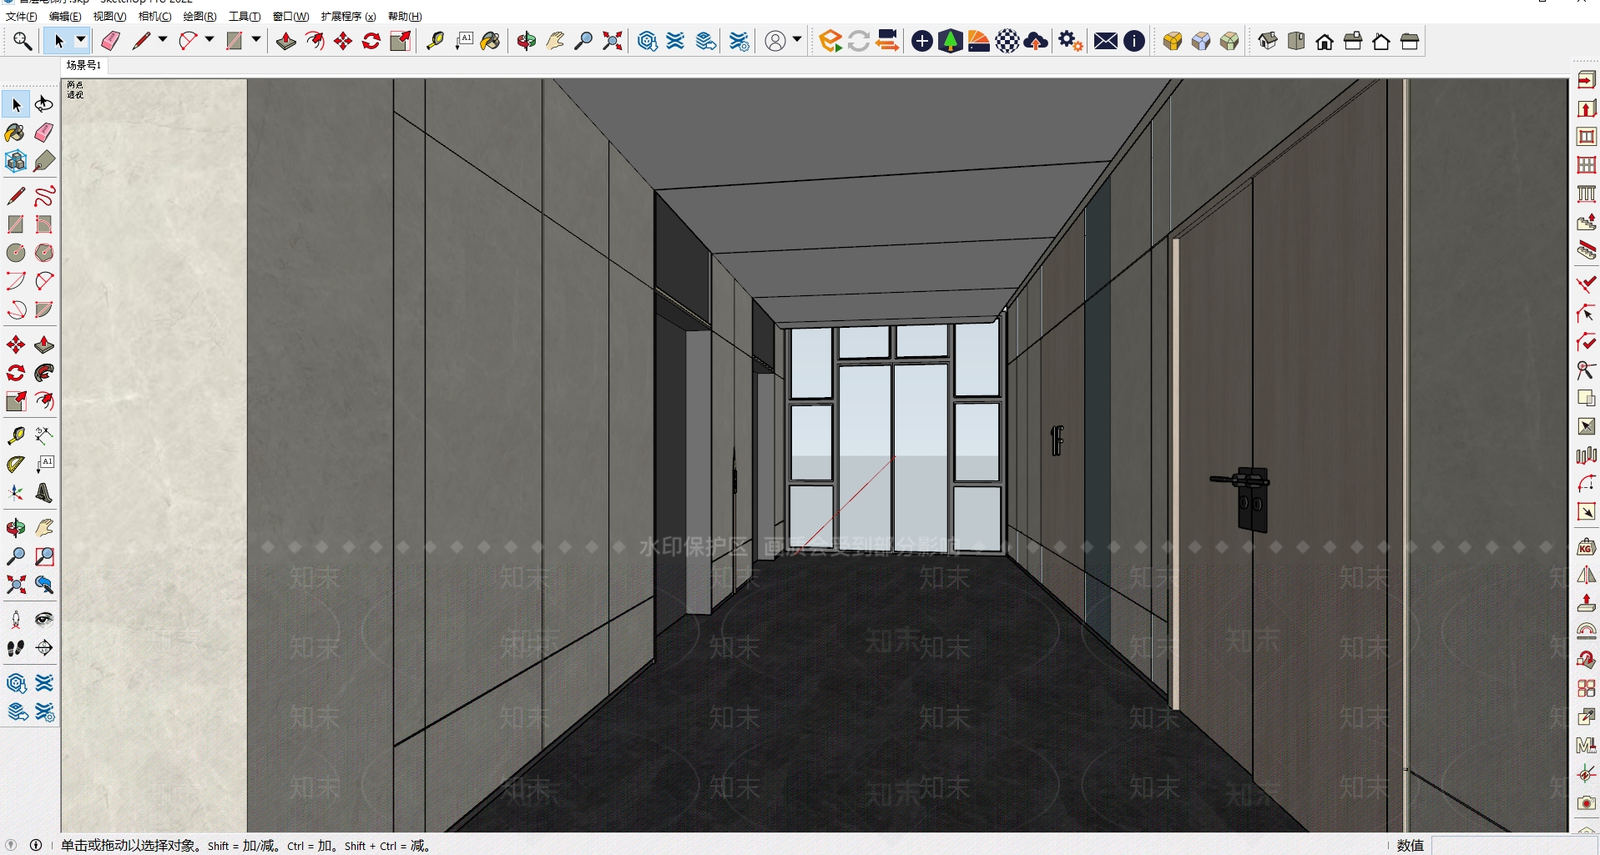Select the Freehand tool in left toolbar
1600x855 pixels.
click(x=44, y=196)
